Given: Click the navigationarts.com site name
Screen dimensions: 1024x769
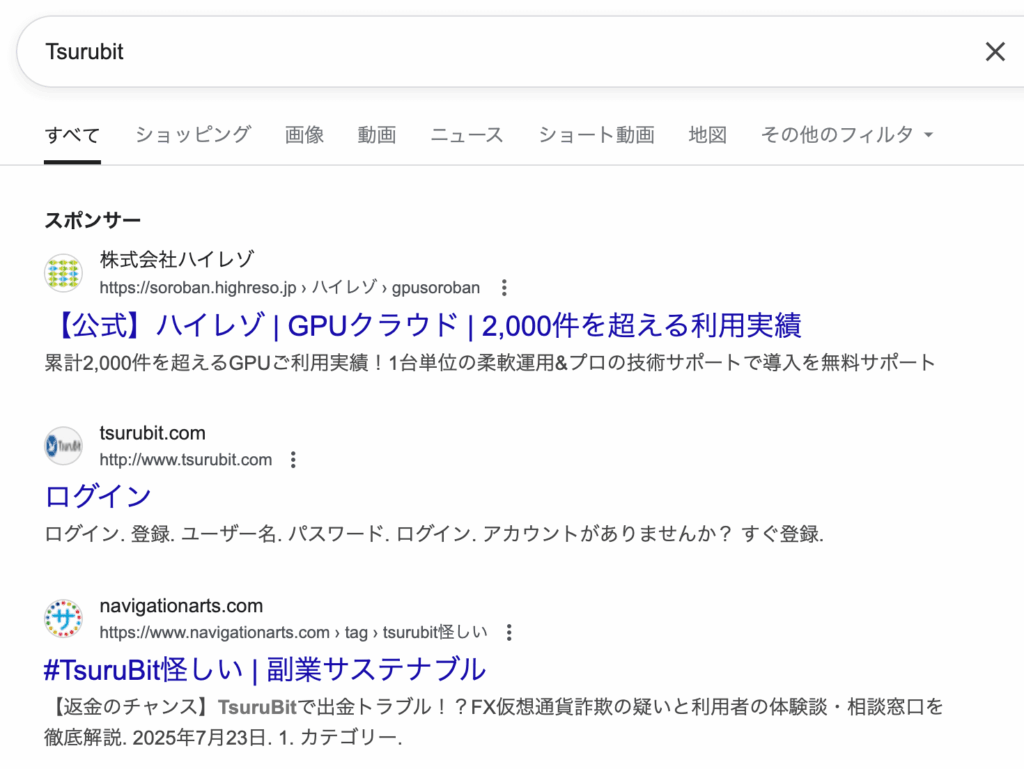Looking at the screenshot, I should coord(181,606).
